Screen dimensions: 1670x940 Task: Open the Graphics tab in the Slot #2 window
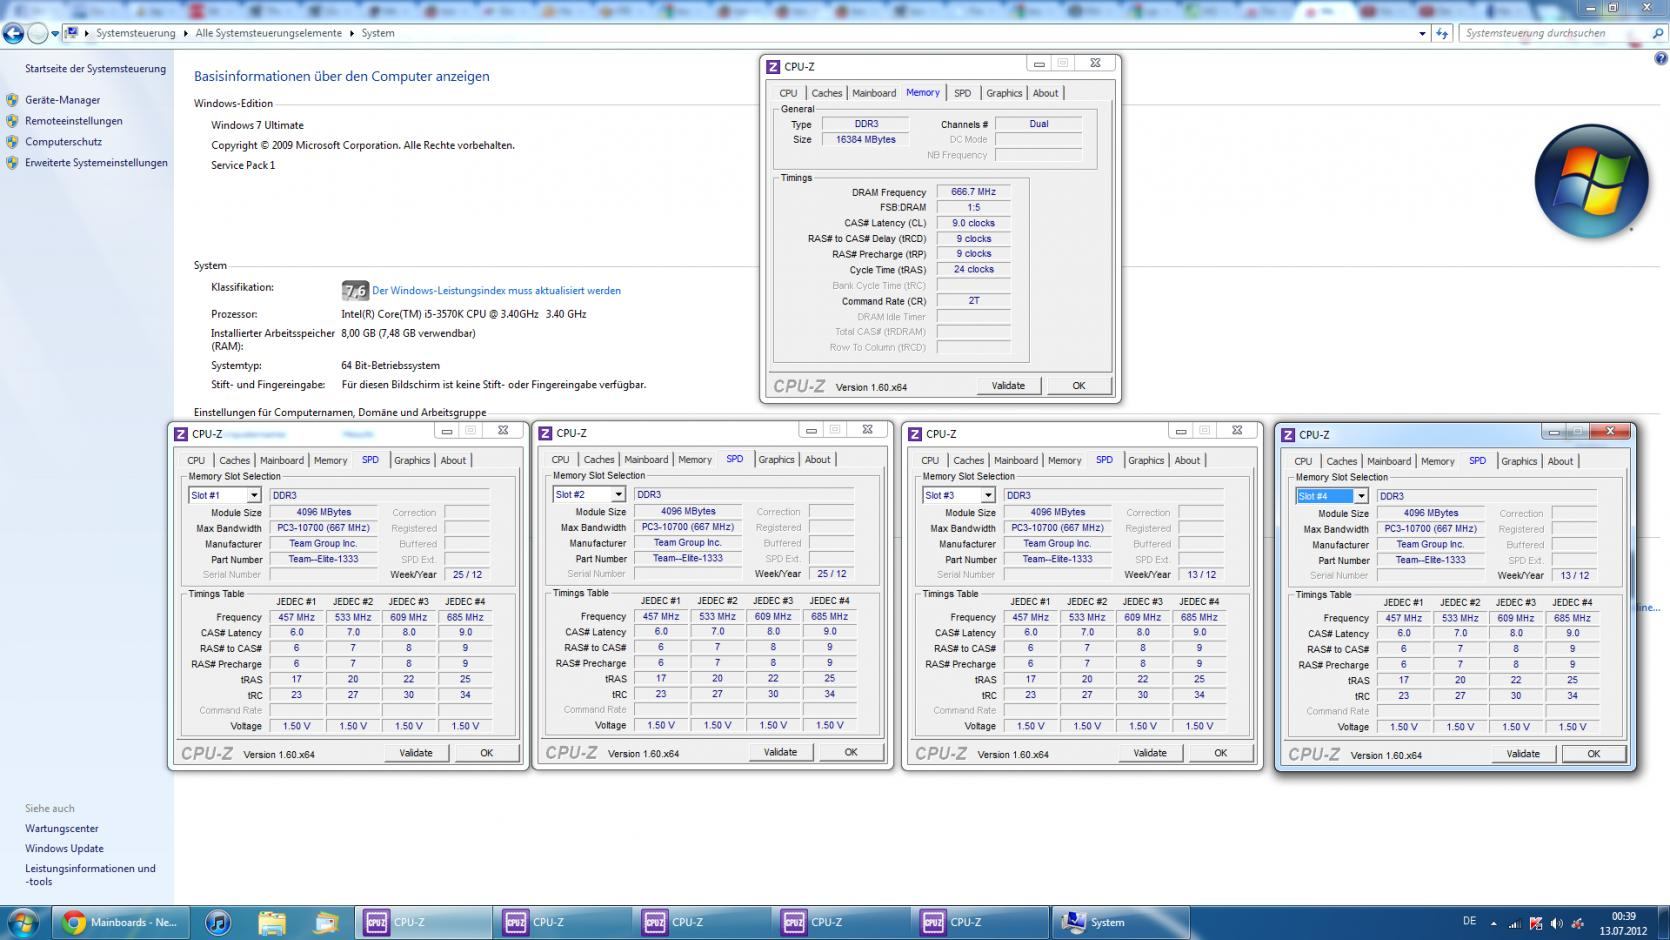776,459
